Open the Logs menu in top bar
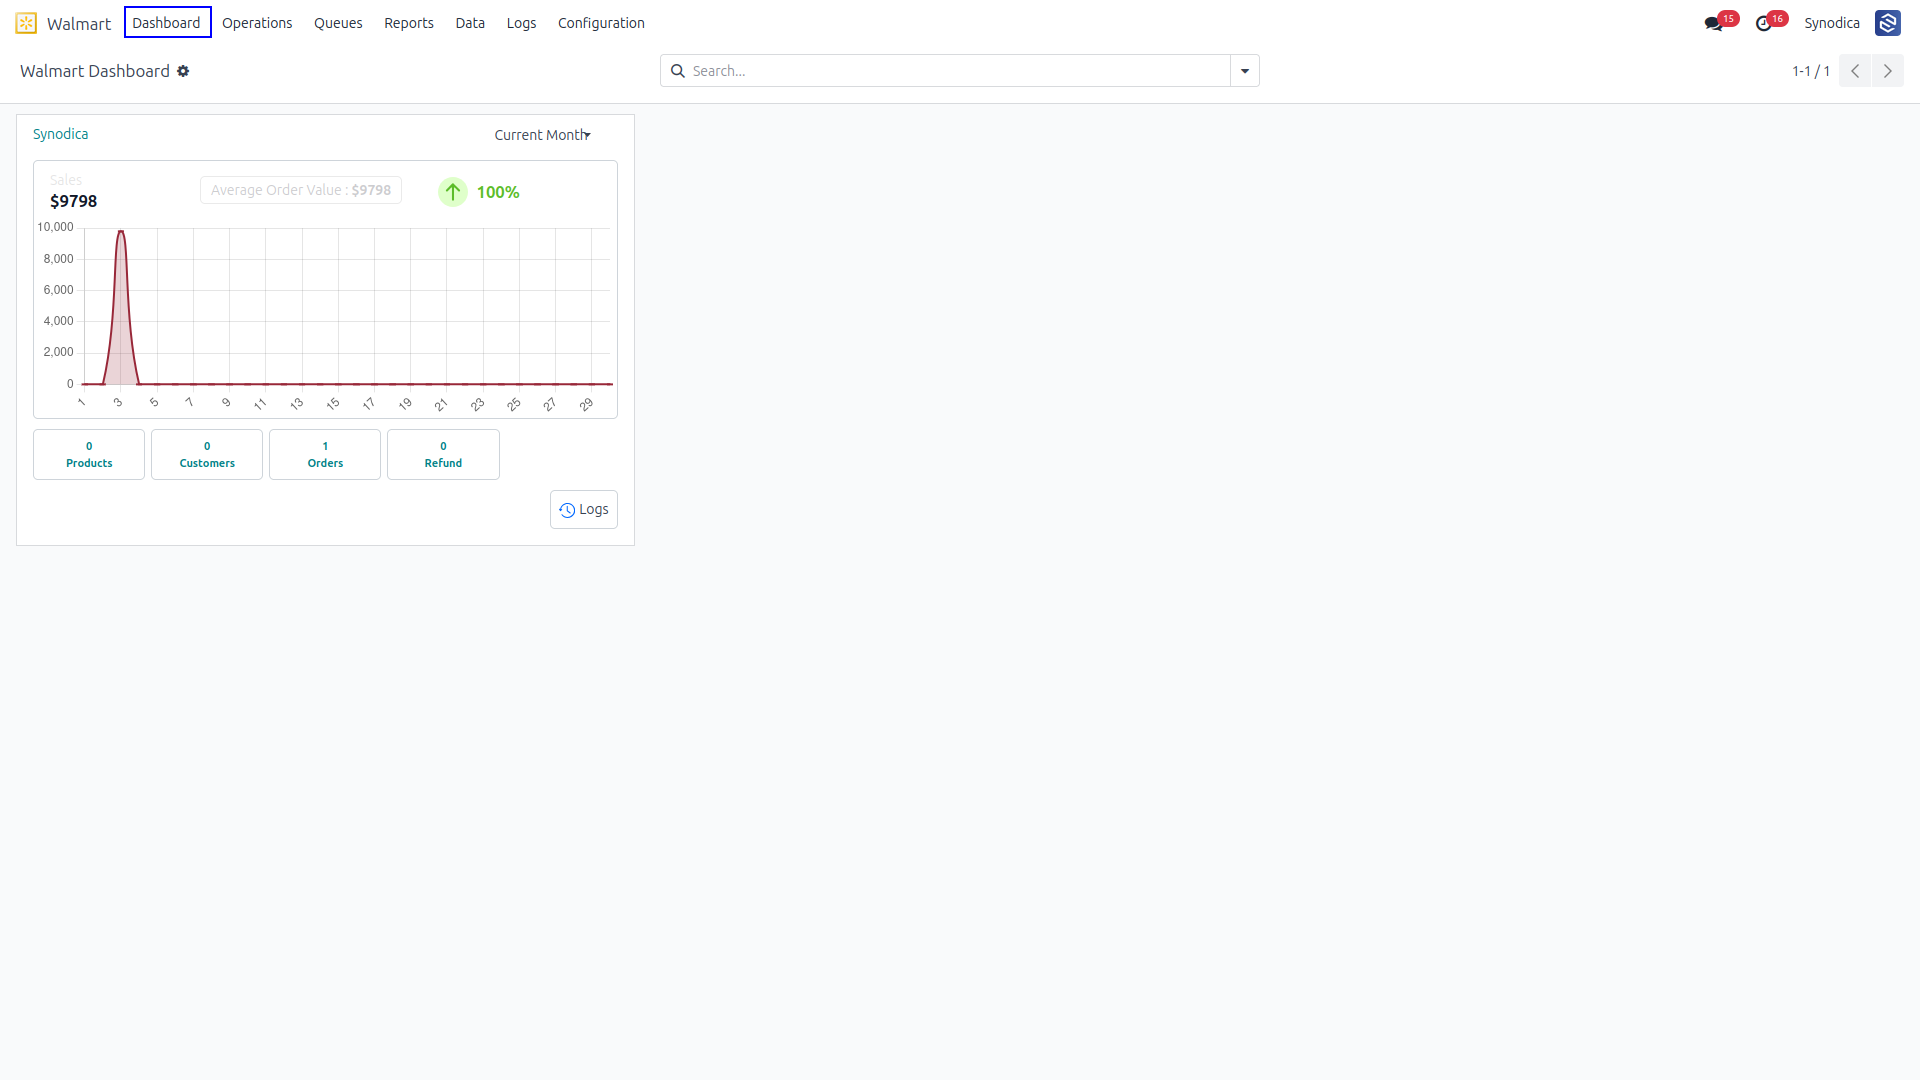The height and width of the screenshot is (1080, 1920). [x=521, y=23]
